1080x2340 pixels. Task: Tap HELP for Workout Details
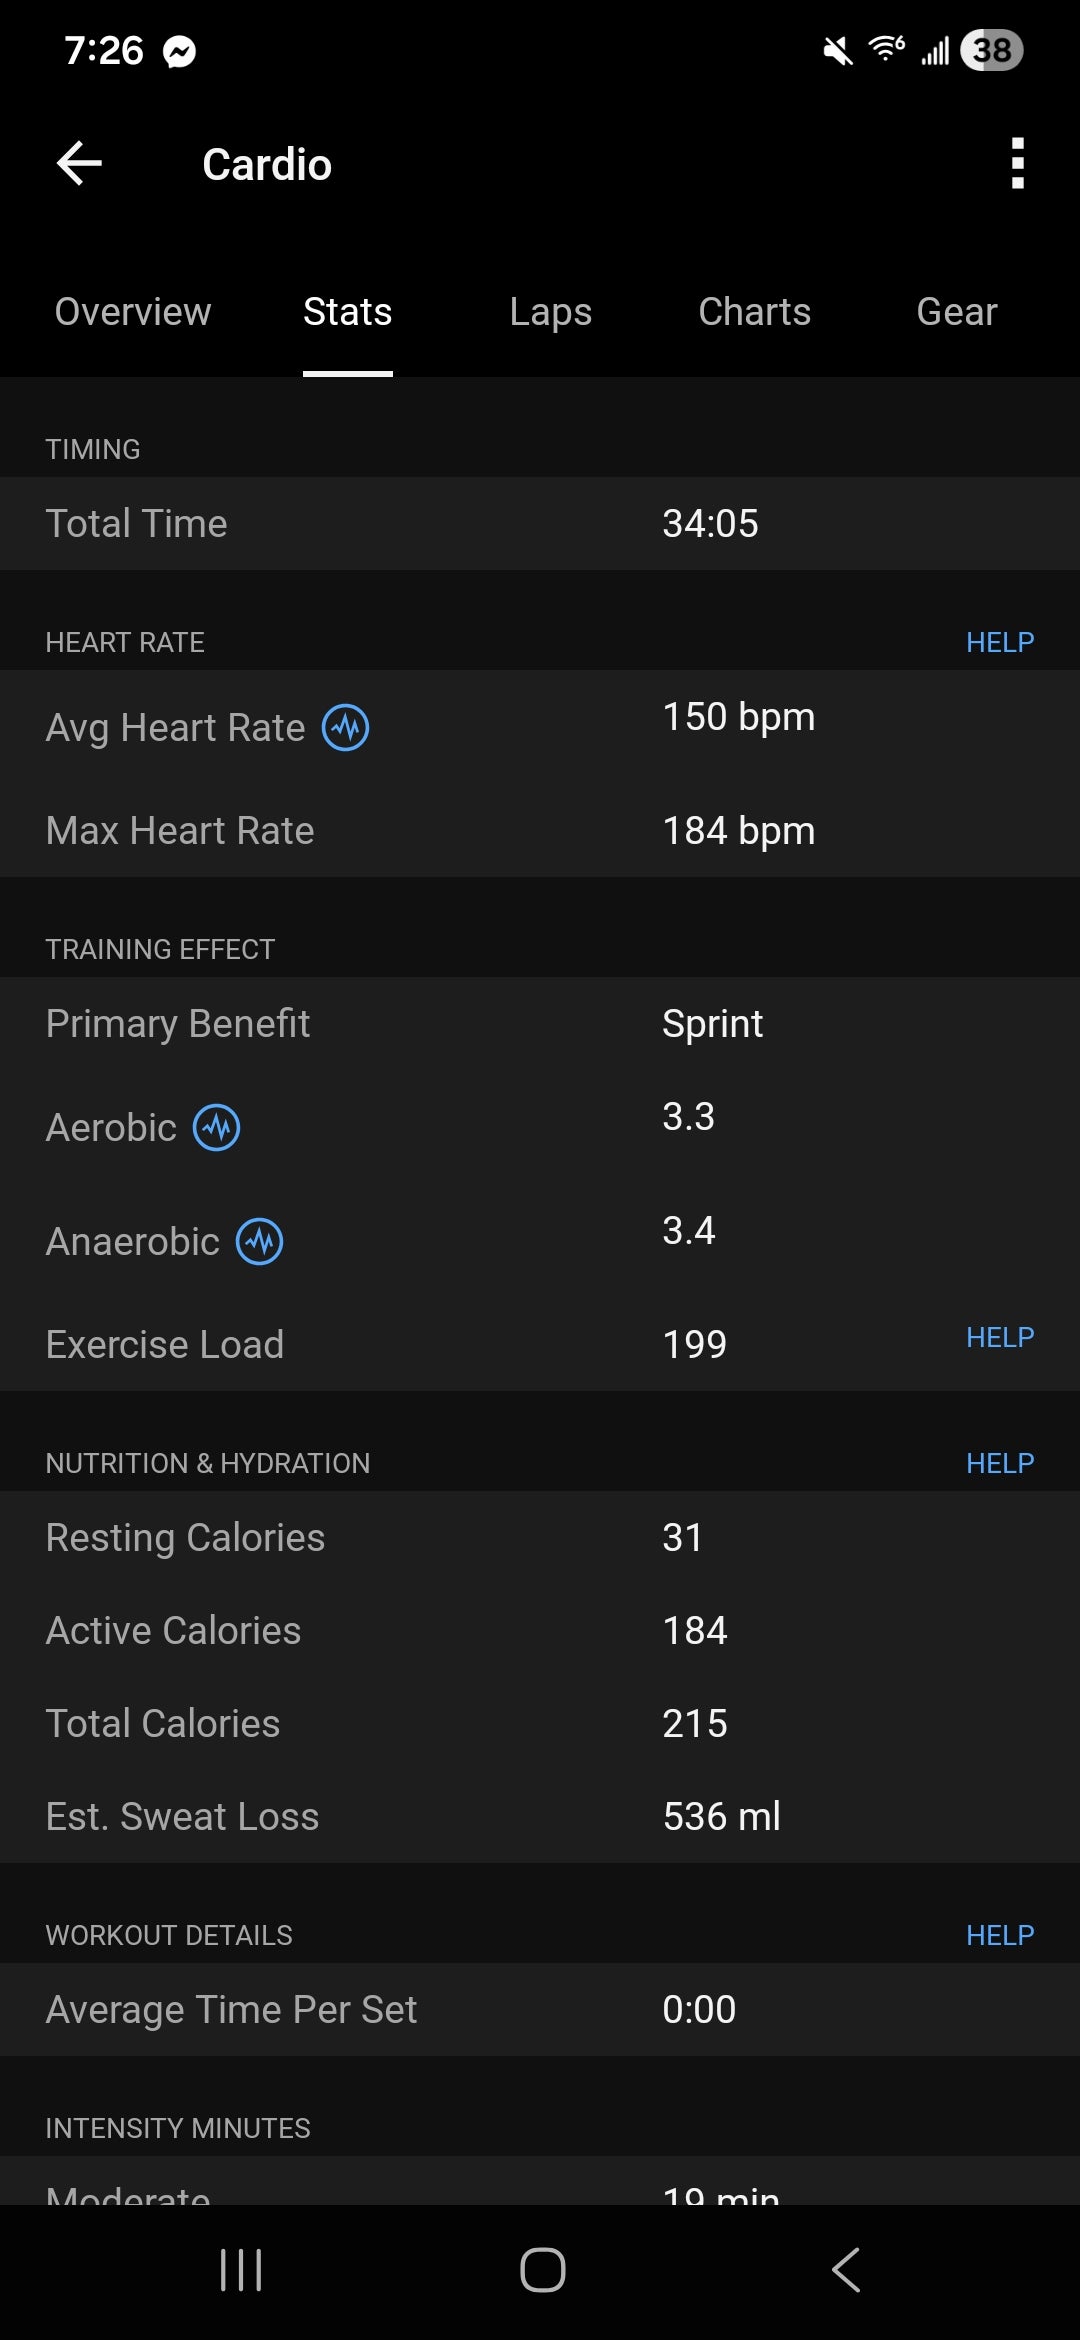[x=999, y=1936]
